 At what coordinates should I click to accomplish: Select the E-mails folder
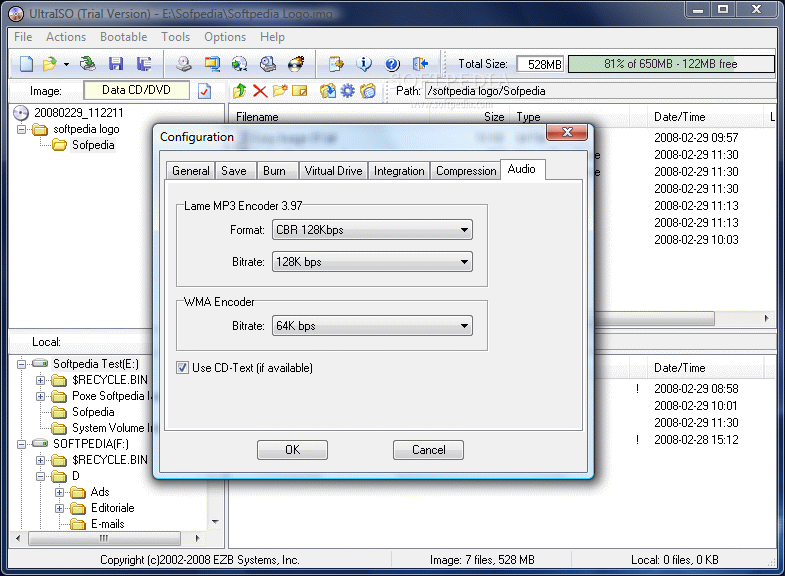click(108, 524)
